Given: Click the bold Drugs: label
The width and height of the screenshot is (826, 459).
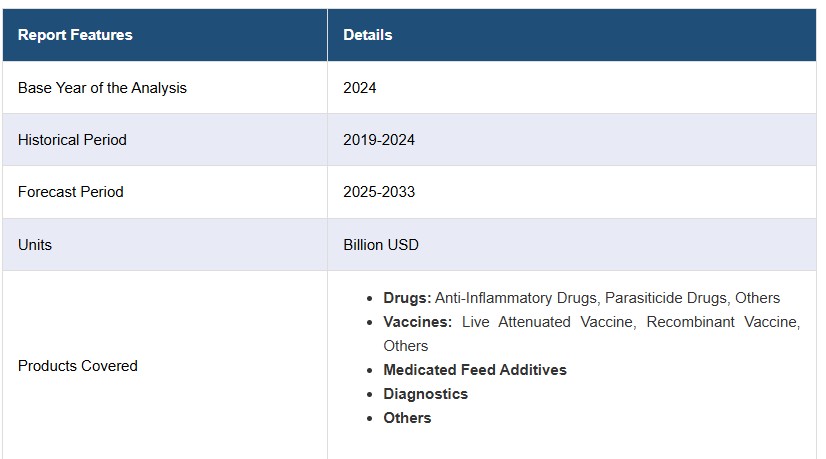Looking at the screenshot, I should point(407,298).
